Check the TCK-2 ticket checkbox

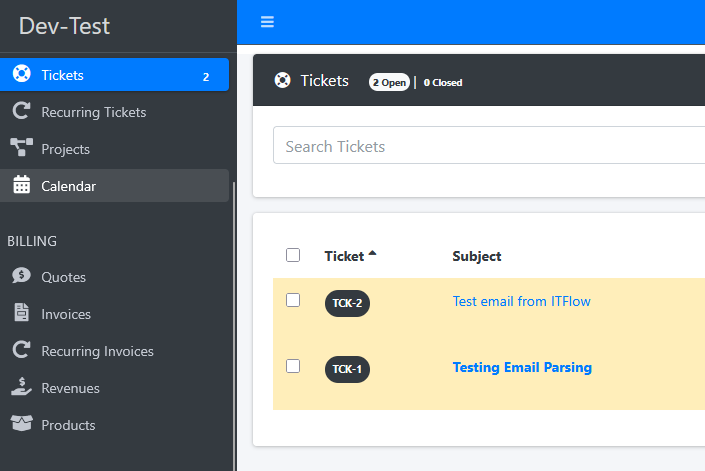pyautogui.click(x=293, y=300)
